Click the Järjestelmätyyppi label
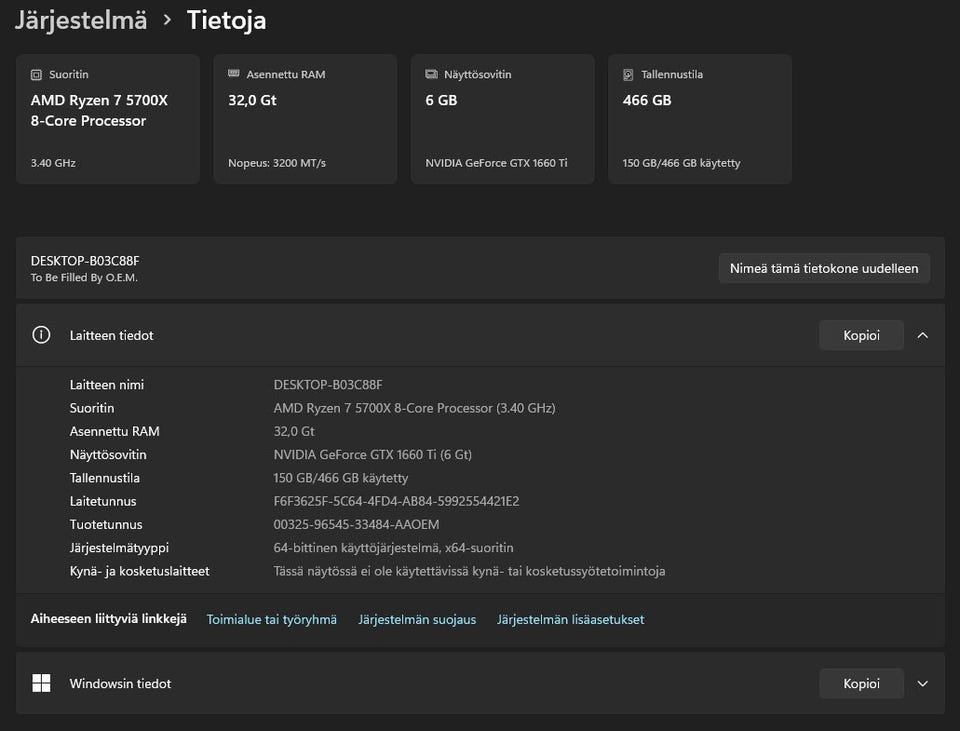 (119, 547)
